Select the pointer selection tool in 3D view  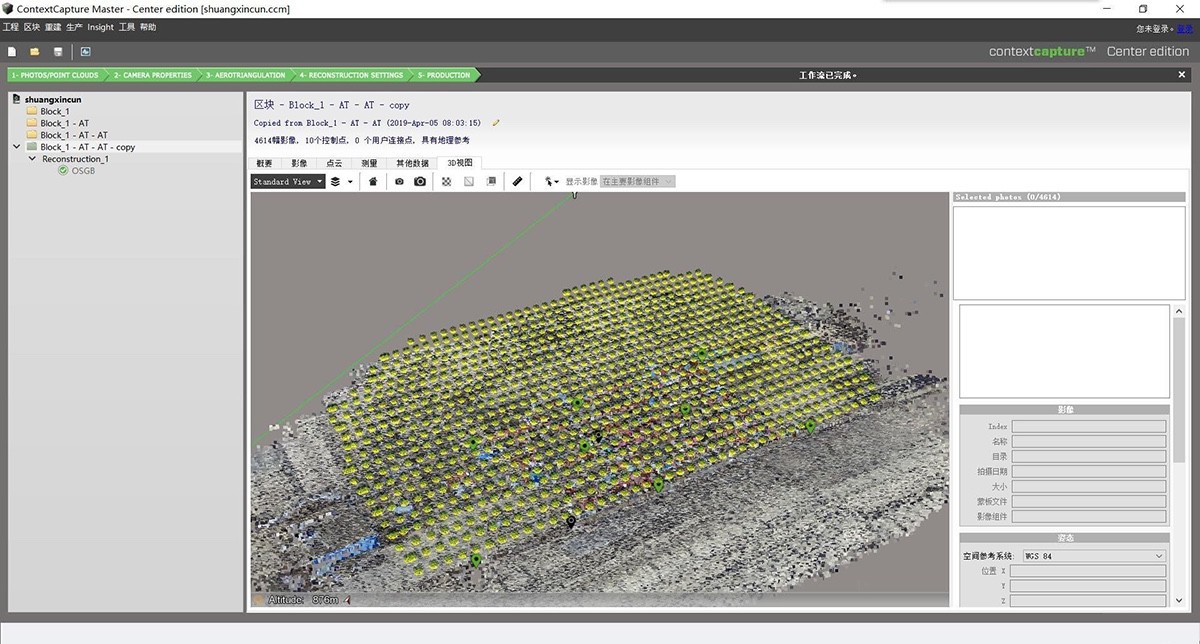pyautogui.click(x=548, y=181)
